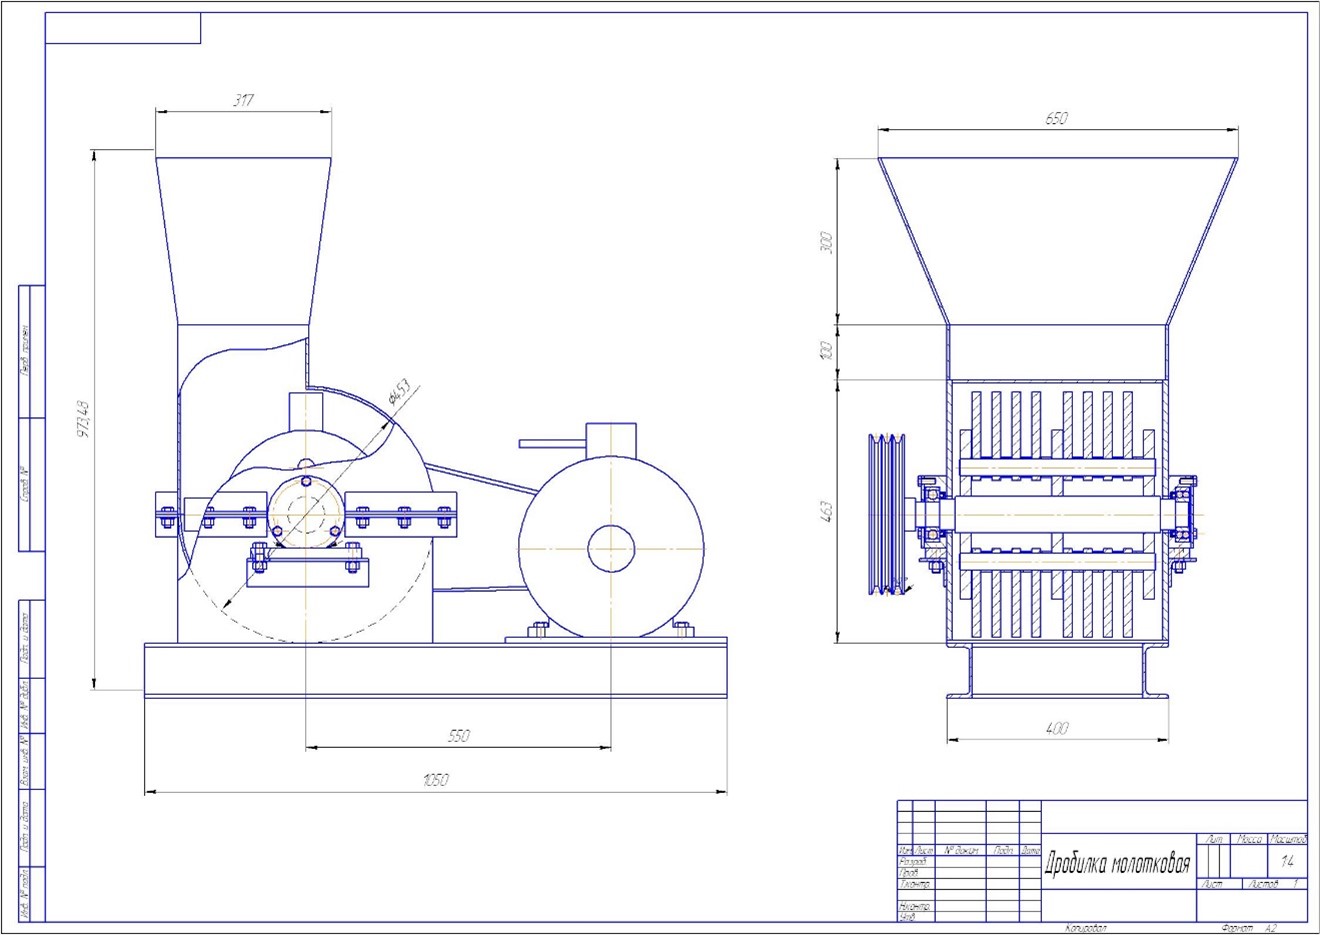This screenshot has height=935, width=1320.
Task: Pick the 550 center distance dimension
Action: point(457,735)
